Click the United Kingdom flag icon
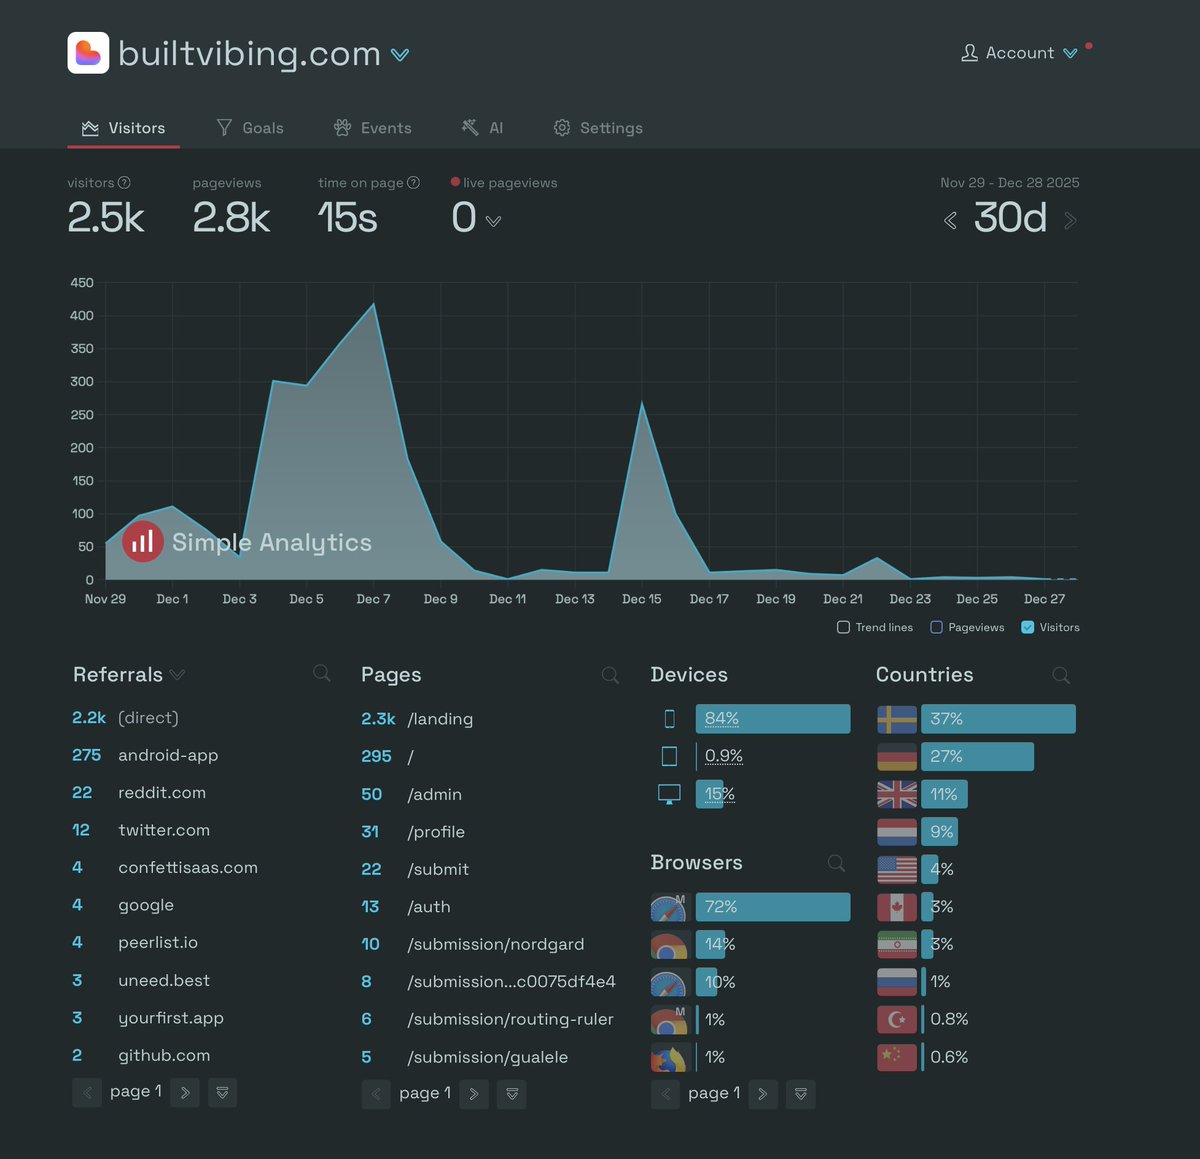 (x=897, y=794)
